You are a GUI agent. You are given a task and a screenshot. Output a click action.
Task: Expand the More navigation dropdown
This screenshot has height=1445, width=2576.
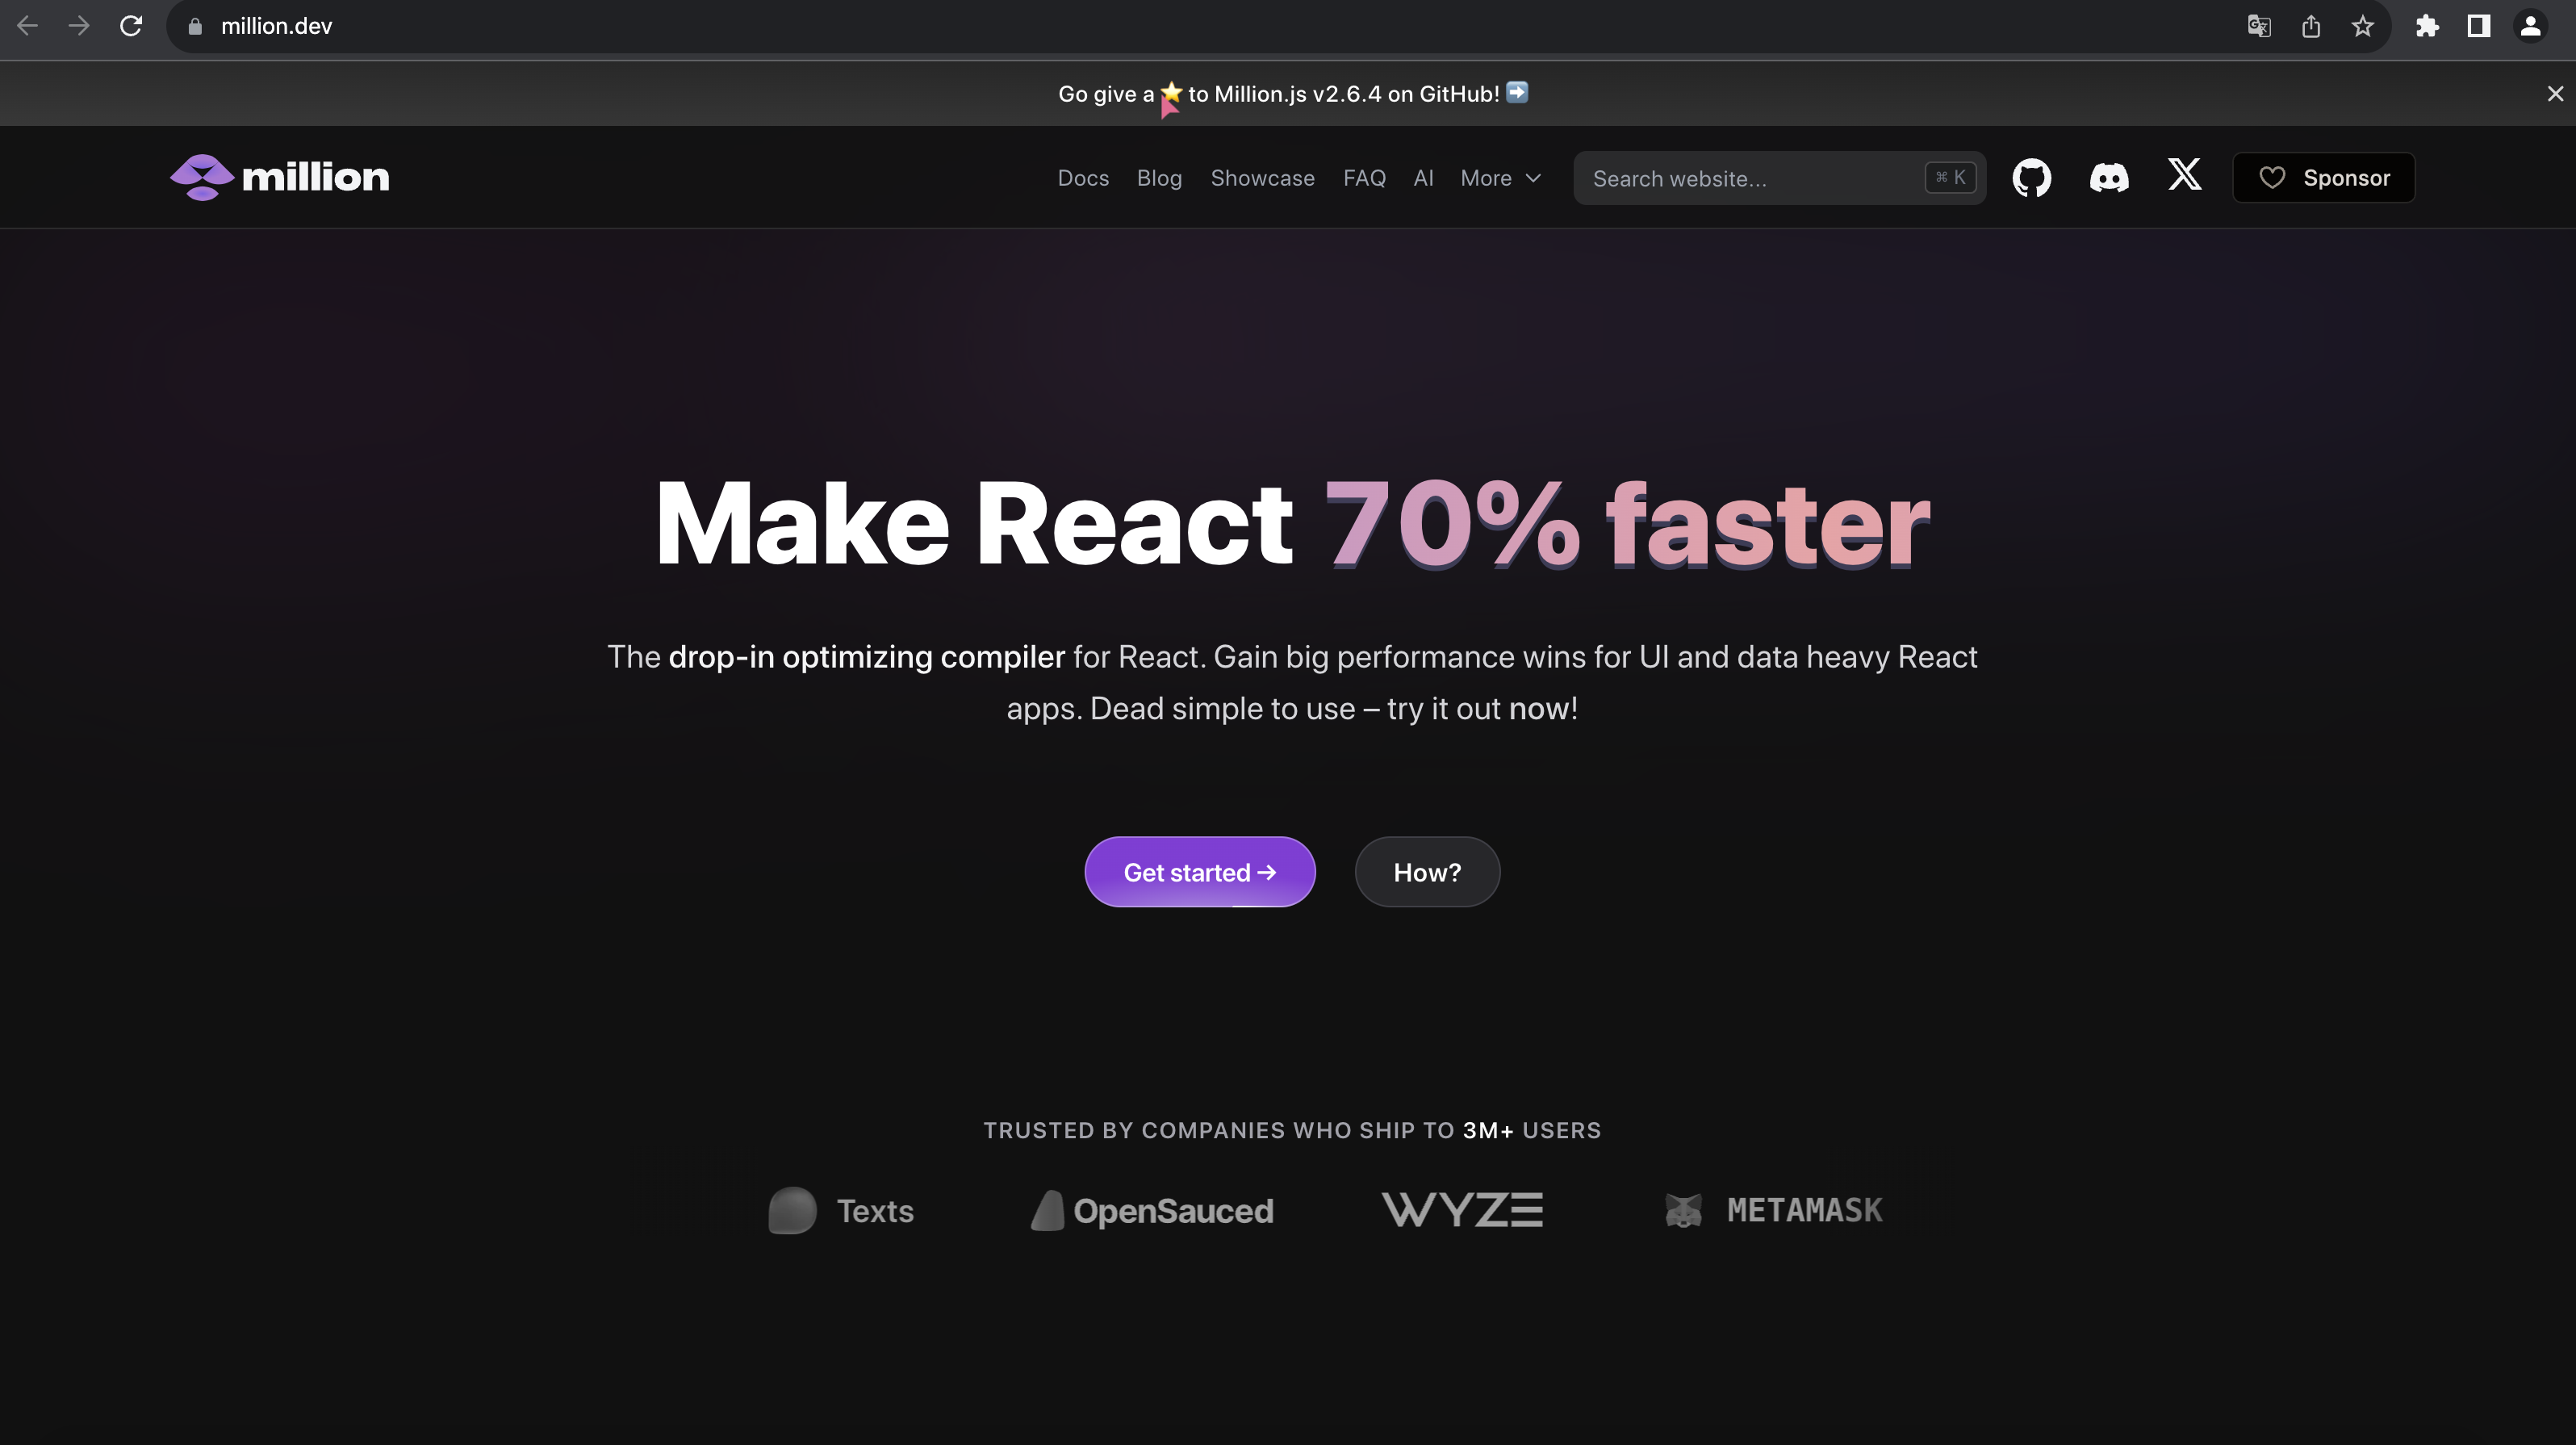[x=1500, y=177]
